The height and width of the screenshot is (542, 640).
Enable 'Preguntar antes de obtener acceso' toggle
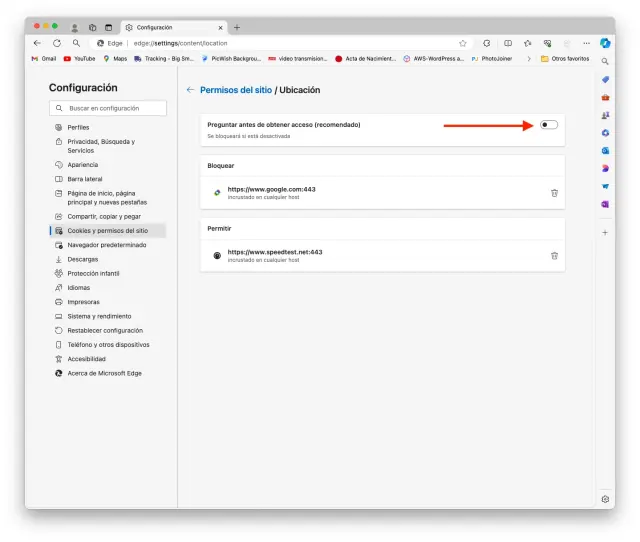click(x=548, y=125)
